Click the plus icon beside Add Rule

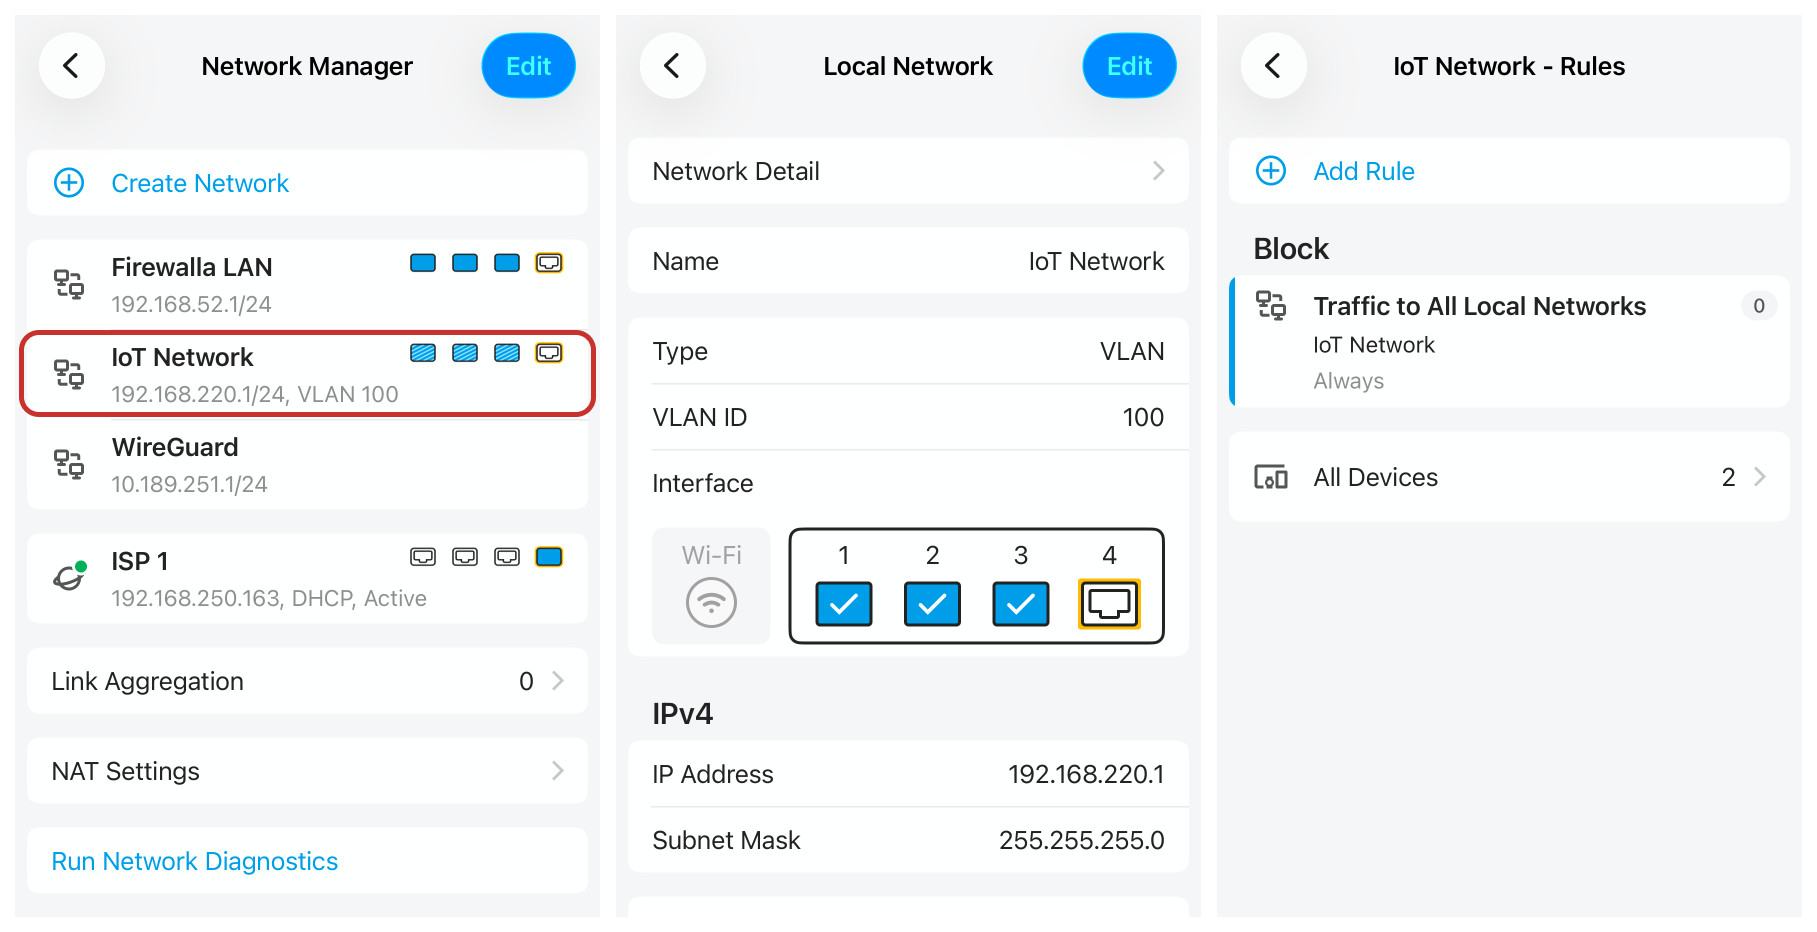coord(1270,171)
